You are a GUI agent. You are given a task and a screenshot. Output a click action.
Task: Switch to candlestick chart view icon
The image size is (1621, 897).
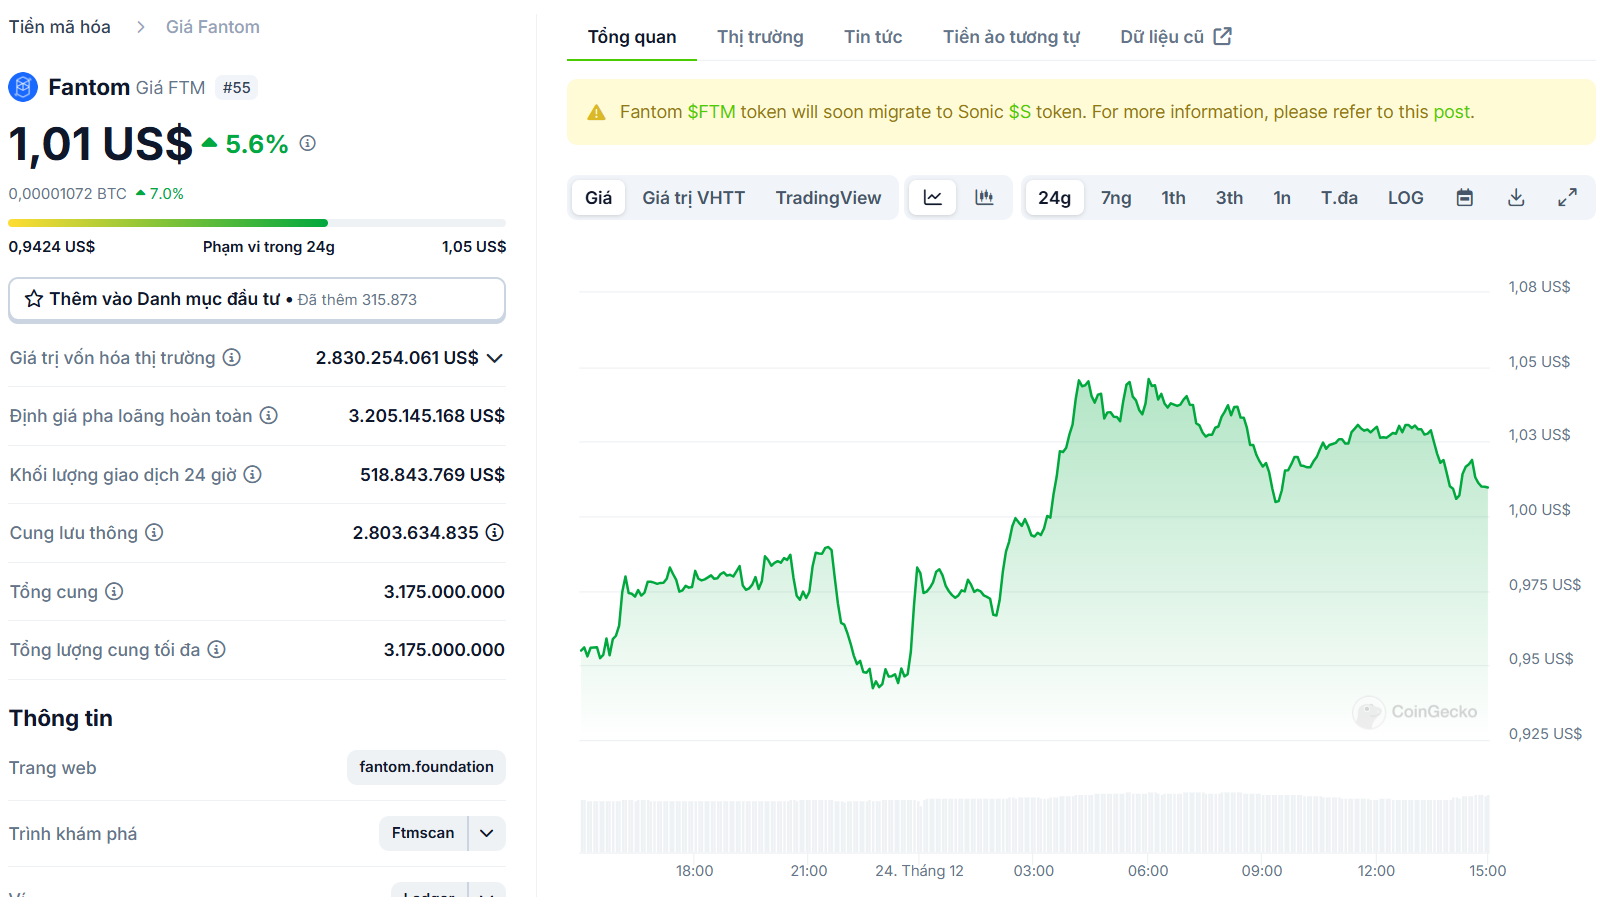coord(985,197)
